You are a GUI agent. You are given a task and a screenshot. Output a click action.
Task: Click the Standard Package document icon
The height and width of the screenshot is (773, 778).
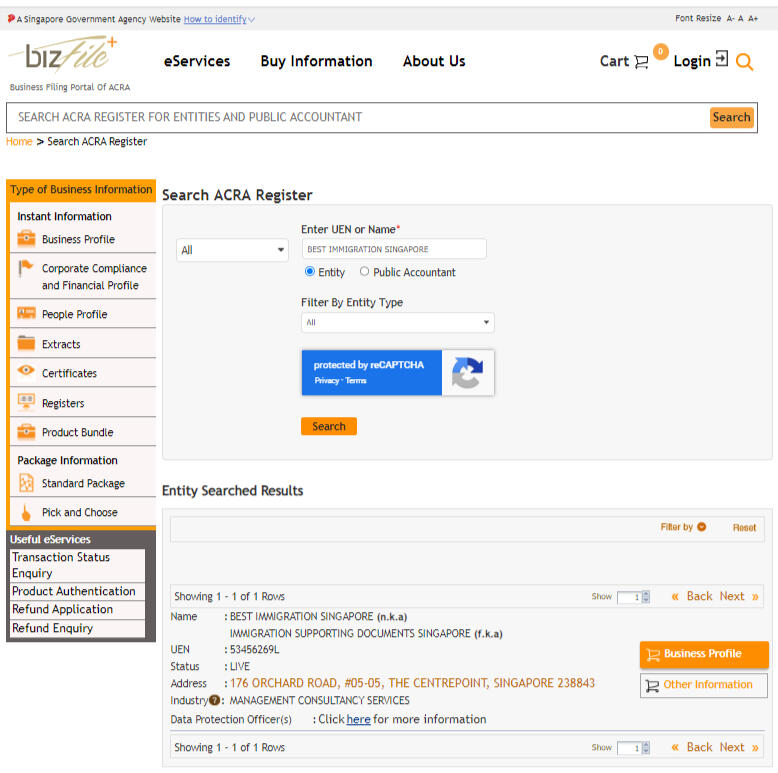click(x=26, y=483)
